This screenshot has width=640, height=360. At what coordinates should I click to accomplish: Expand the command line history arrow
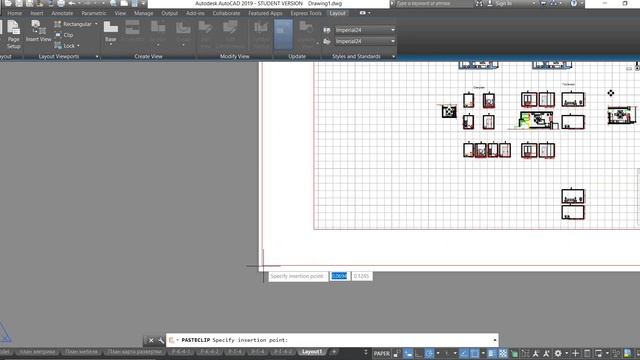pos(495,340)
